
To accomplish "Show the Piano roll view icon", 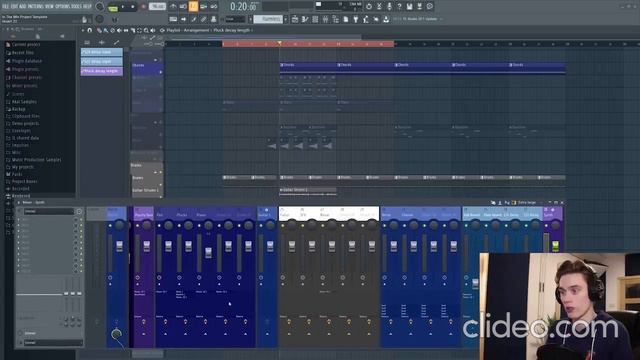I will click(305, 19).
